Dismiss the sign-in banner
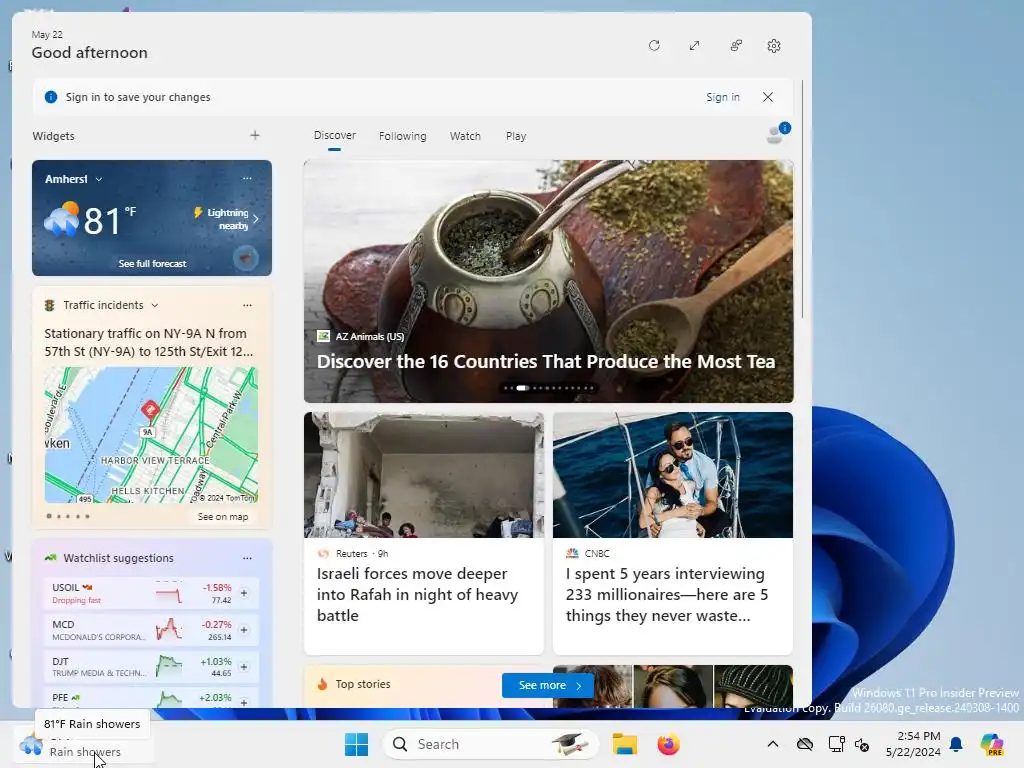Image resolution: width=1024 pixels, height=768 pixels. (x=768, y=97)
